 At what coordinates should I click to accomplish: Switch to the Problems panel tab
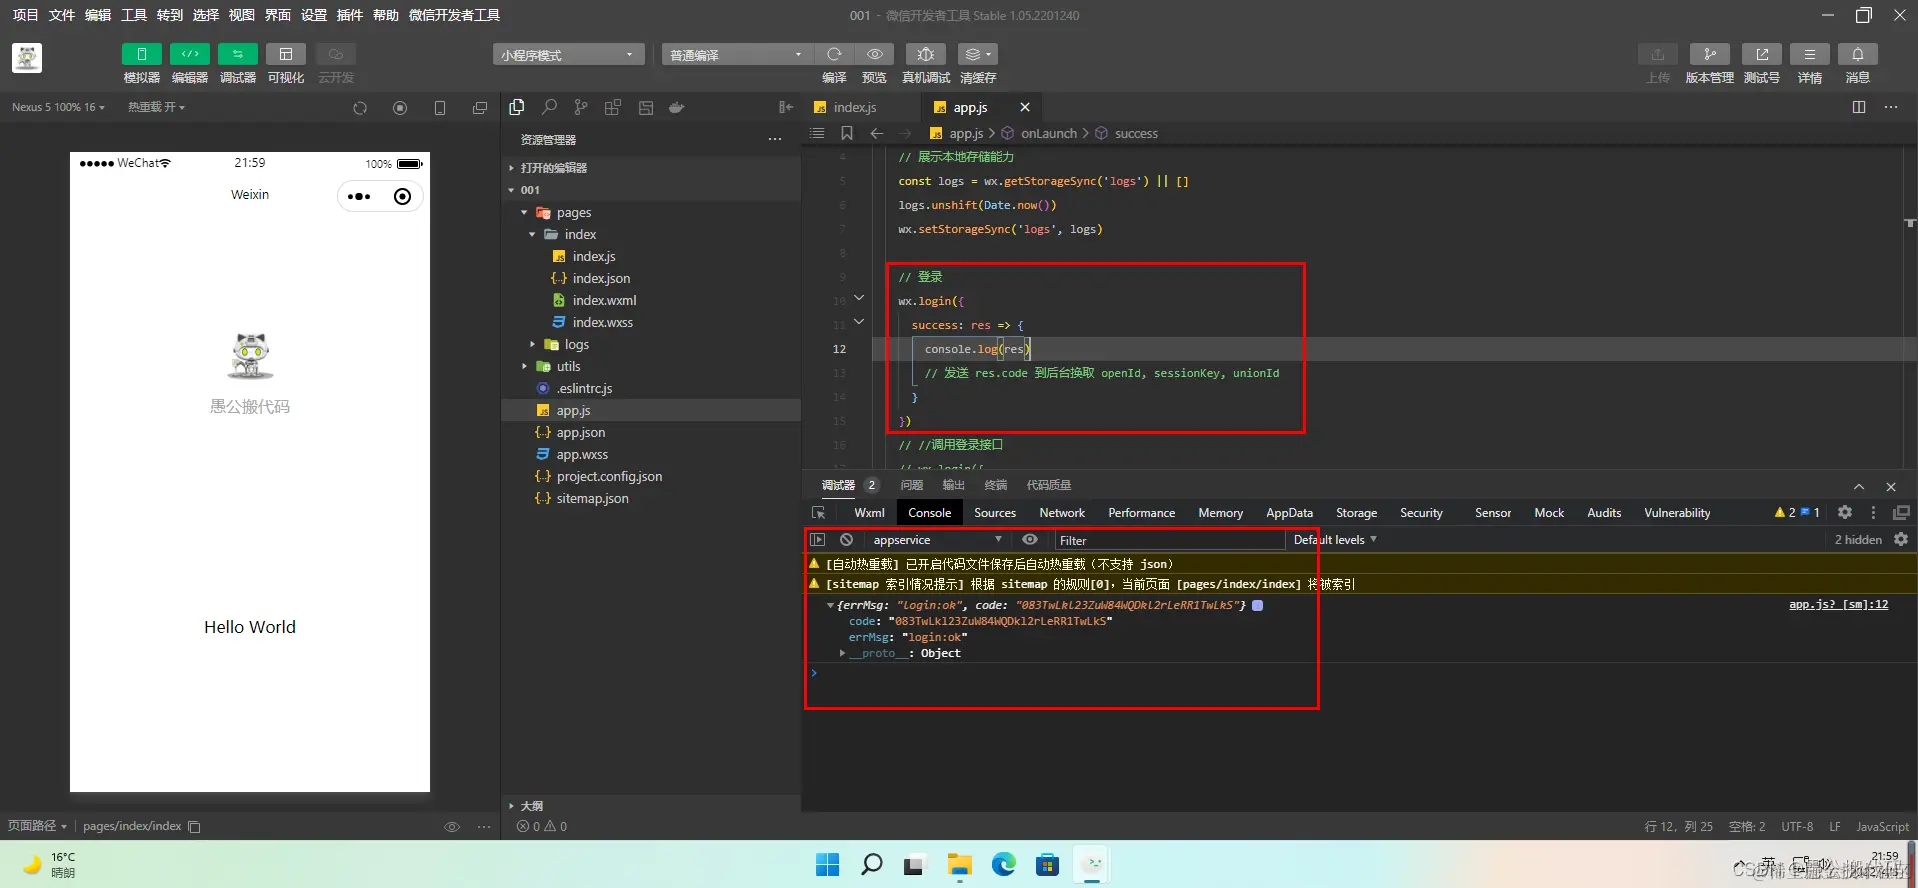point(911,485)
